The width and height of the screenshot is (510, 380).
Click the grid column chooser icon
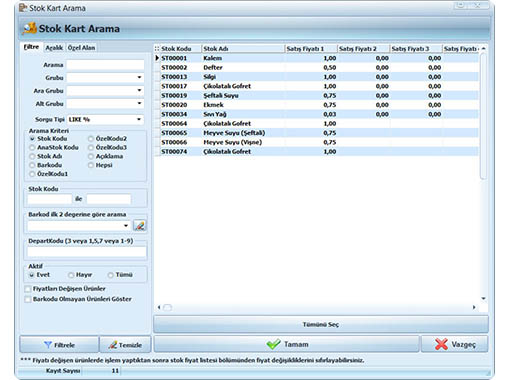[x=157, y=49]
